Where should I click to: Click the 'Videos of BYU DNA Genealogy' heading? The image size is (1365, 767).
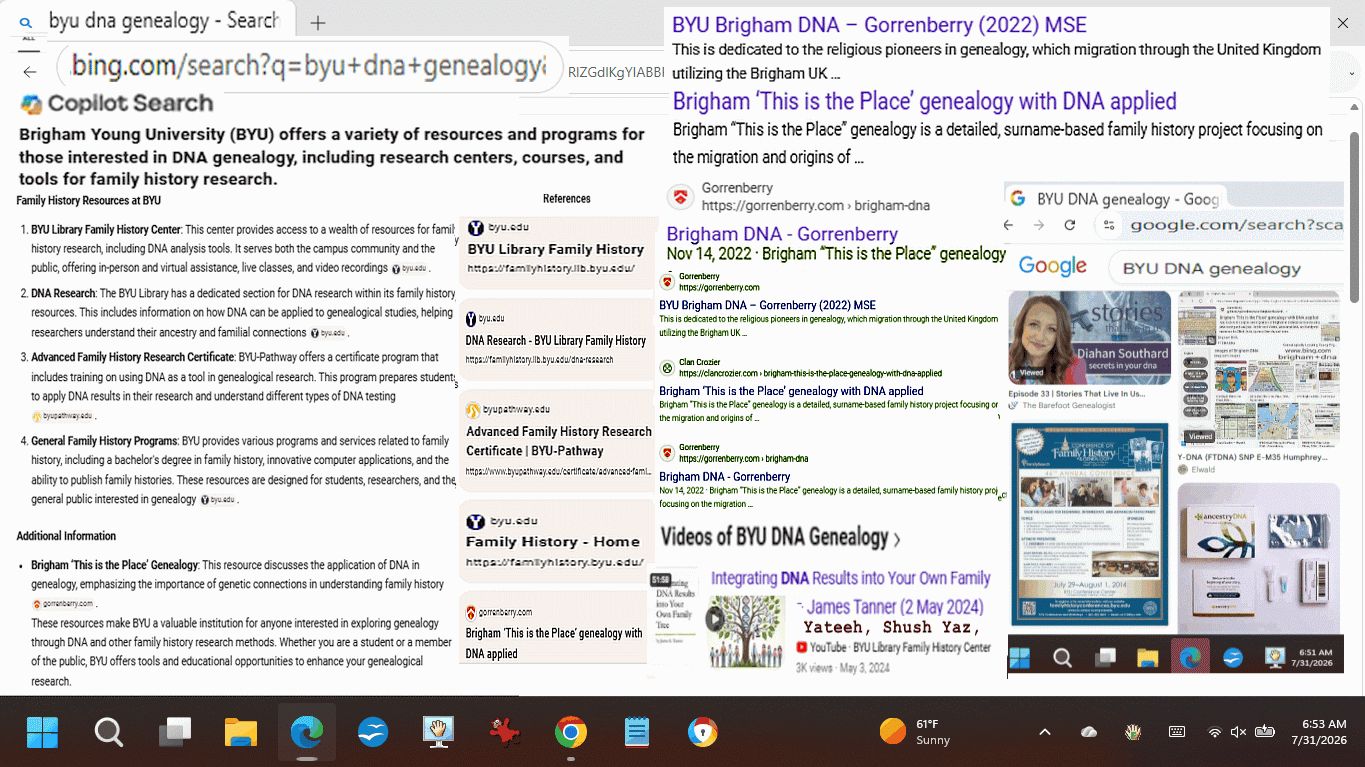click(x=774, y=538)
